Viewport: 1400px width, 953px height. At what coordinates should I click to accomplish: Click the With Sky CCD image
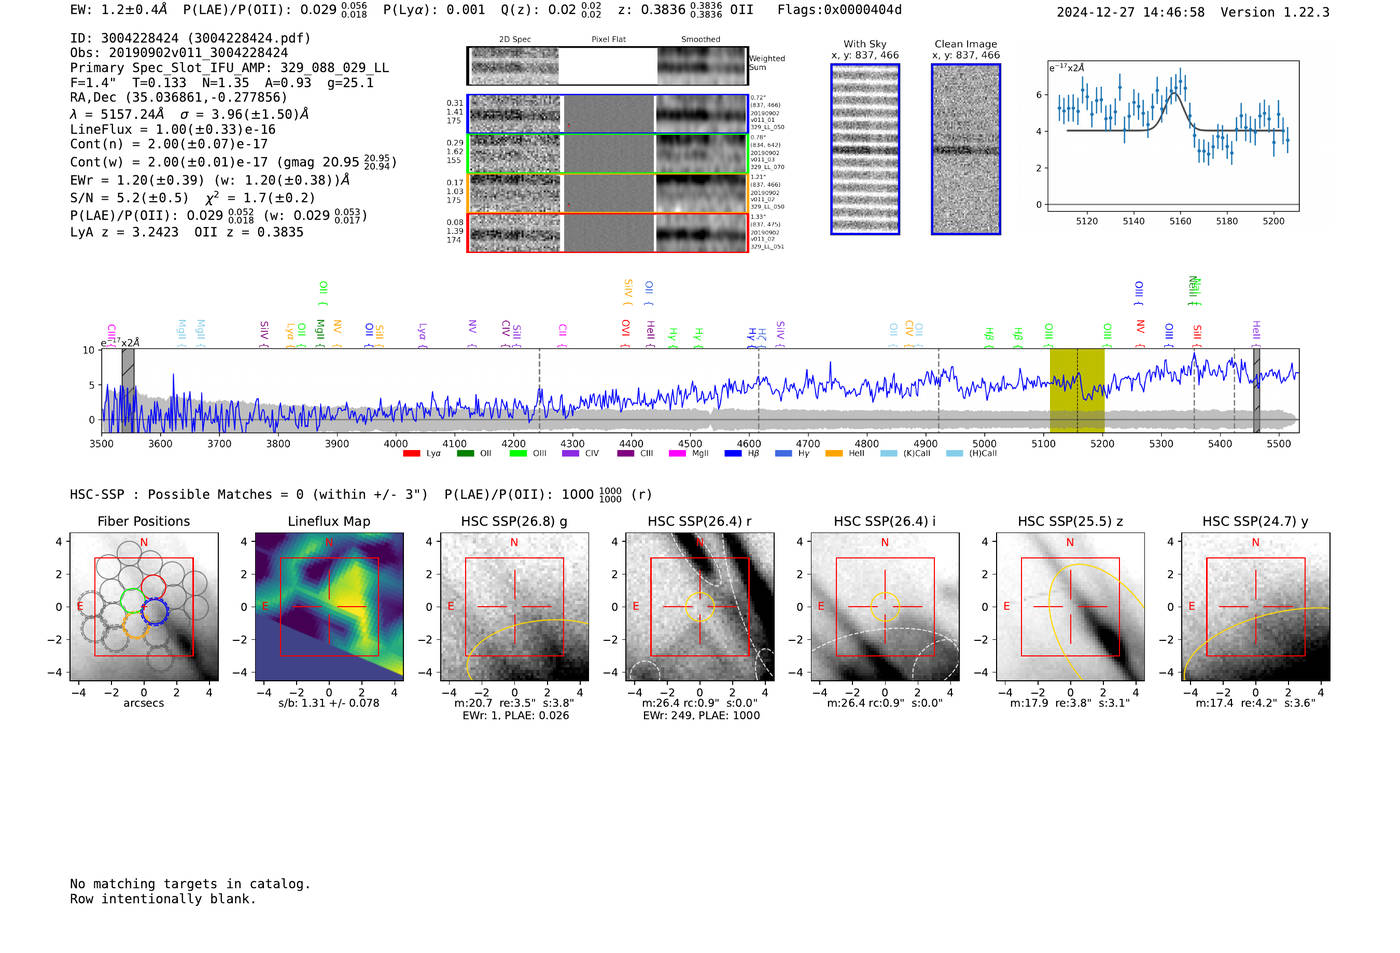coord(865,149)
